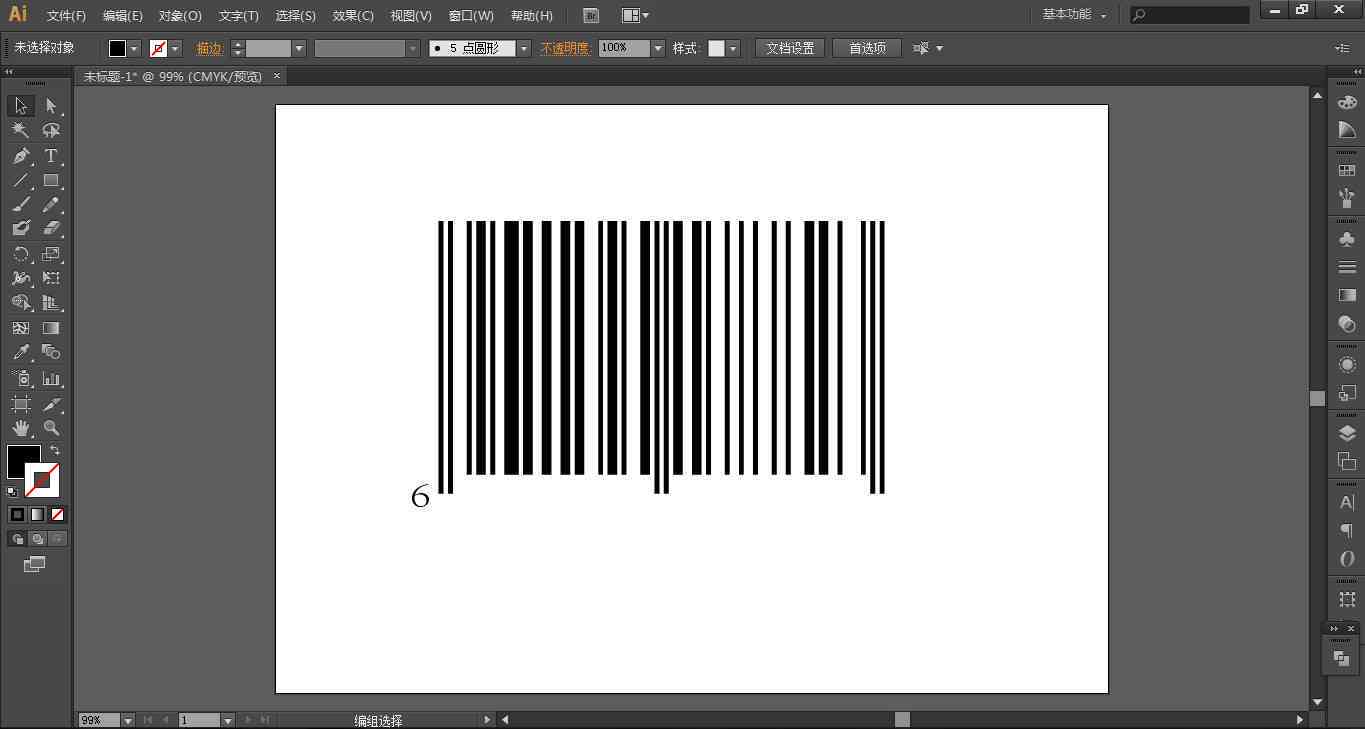Open 样式 style dropdown
Screen dimensions: 1365x729
[x=733, y=48]
